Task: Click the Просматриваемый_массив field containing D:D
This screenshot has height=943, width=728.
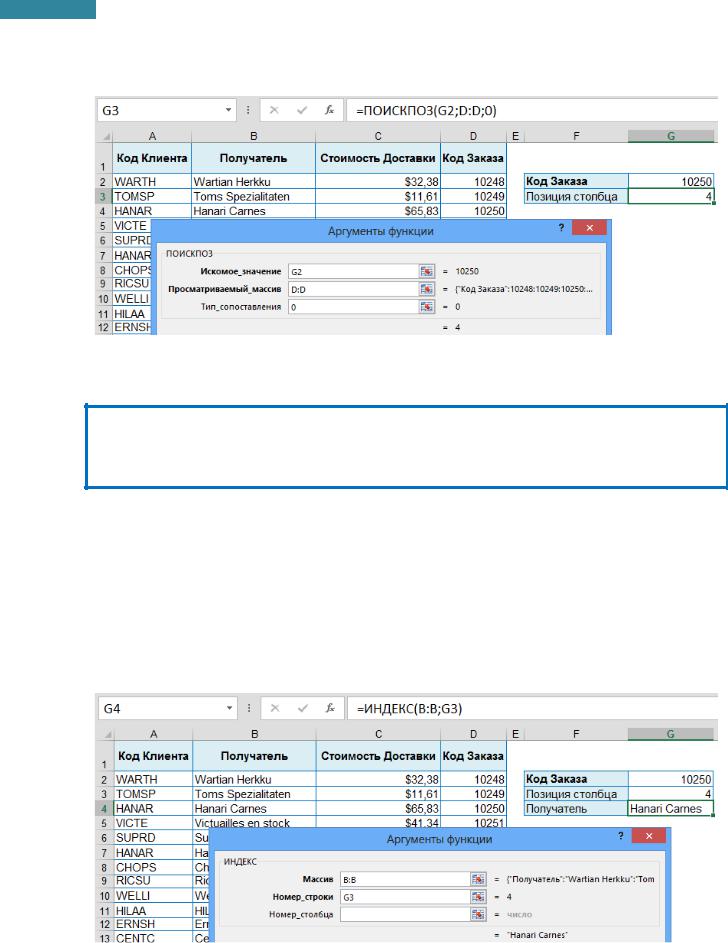Action: (353, 289)
